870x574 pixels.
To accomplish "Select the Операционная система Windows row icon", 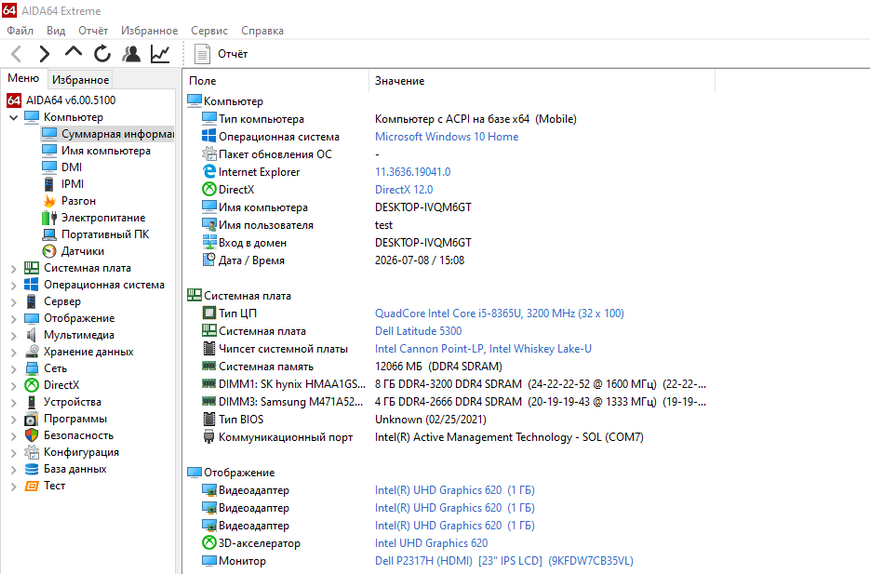I will pyautogui.click(x=209, y=136).
